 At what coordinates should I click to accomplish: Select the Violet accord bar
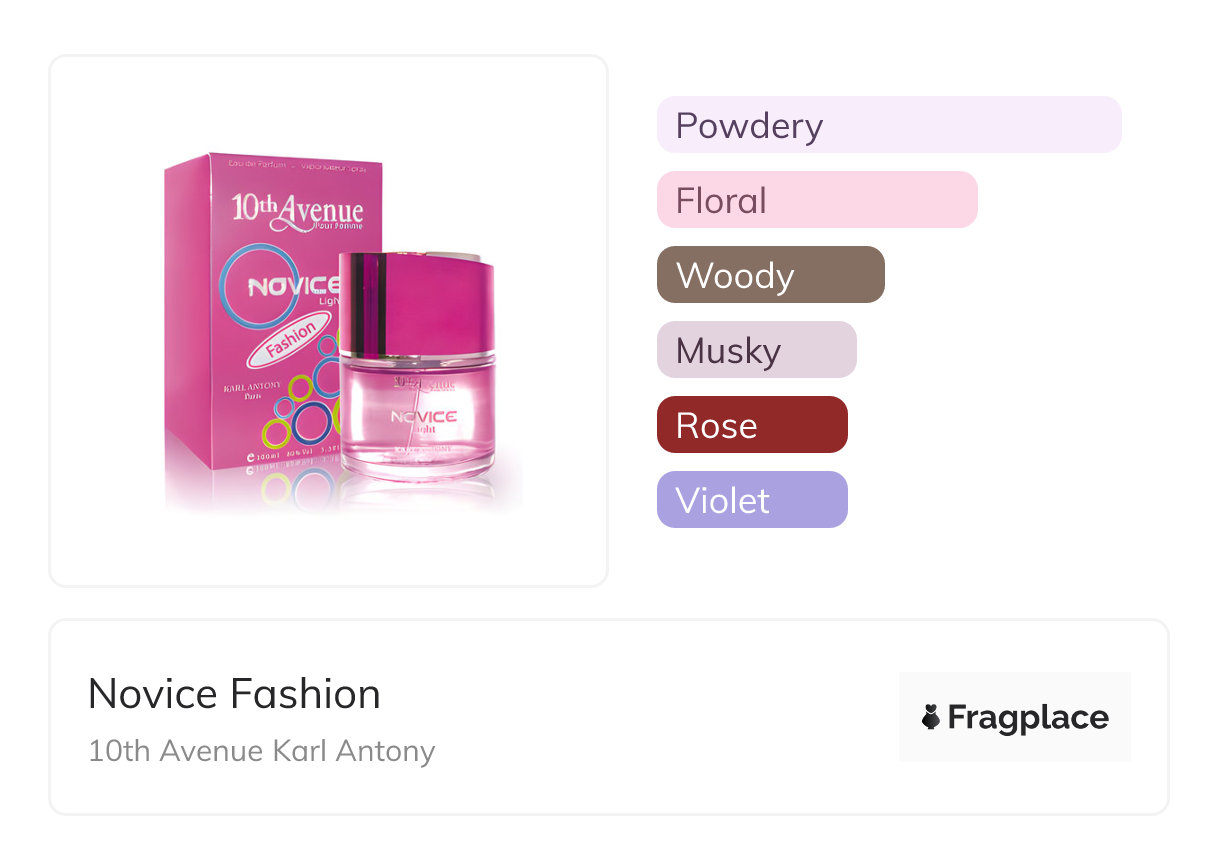coord(751,500)
